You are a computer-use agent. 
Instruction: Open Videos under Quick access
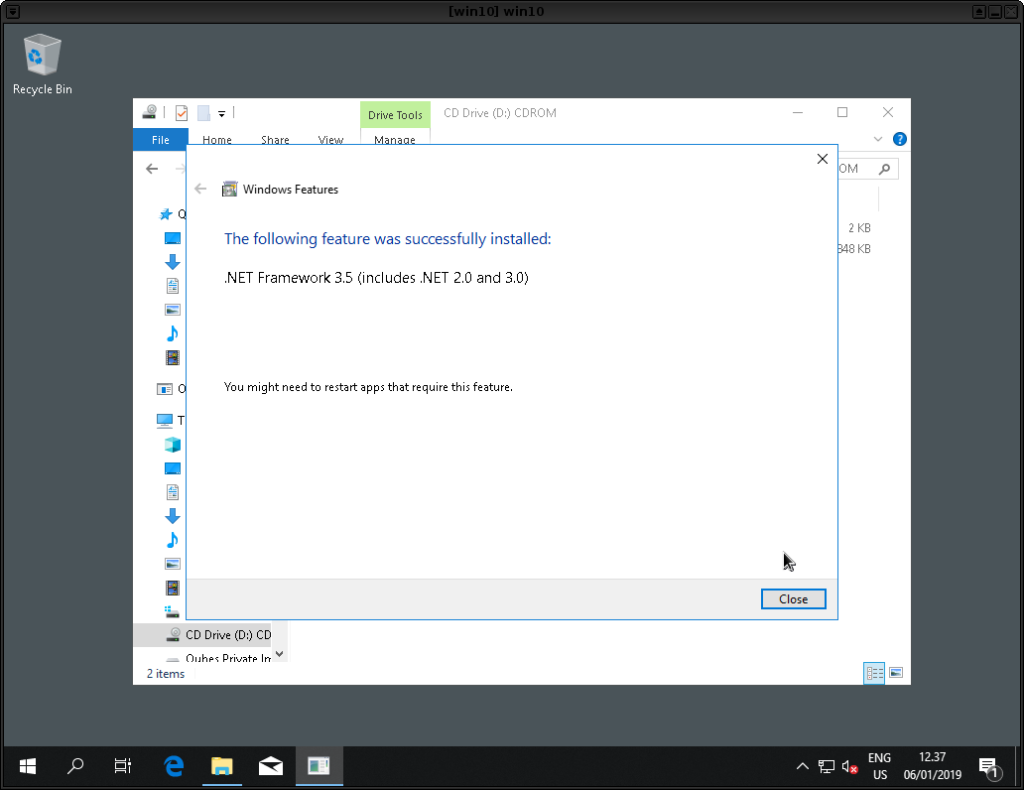click(172, 358)
